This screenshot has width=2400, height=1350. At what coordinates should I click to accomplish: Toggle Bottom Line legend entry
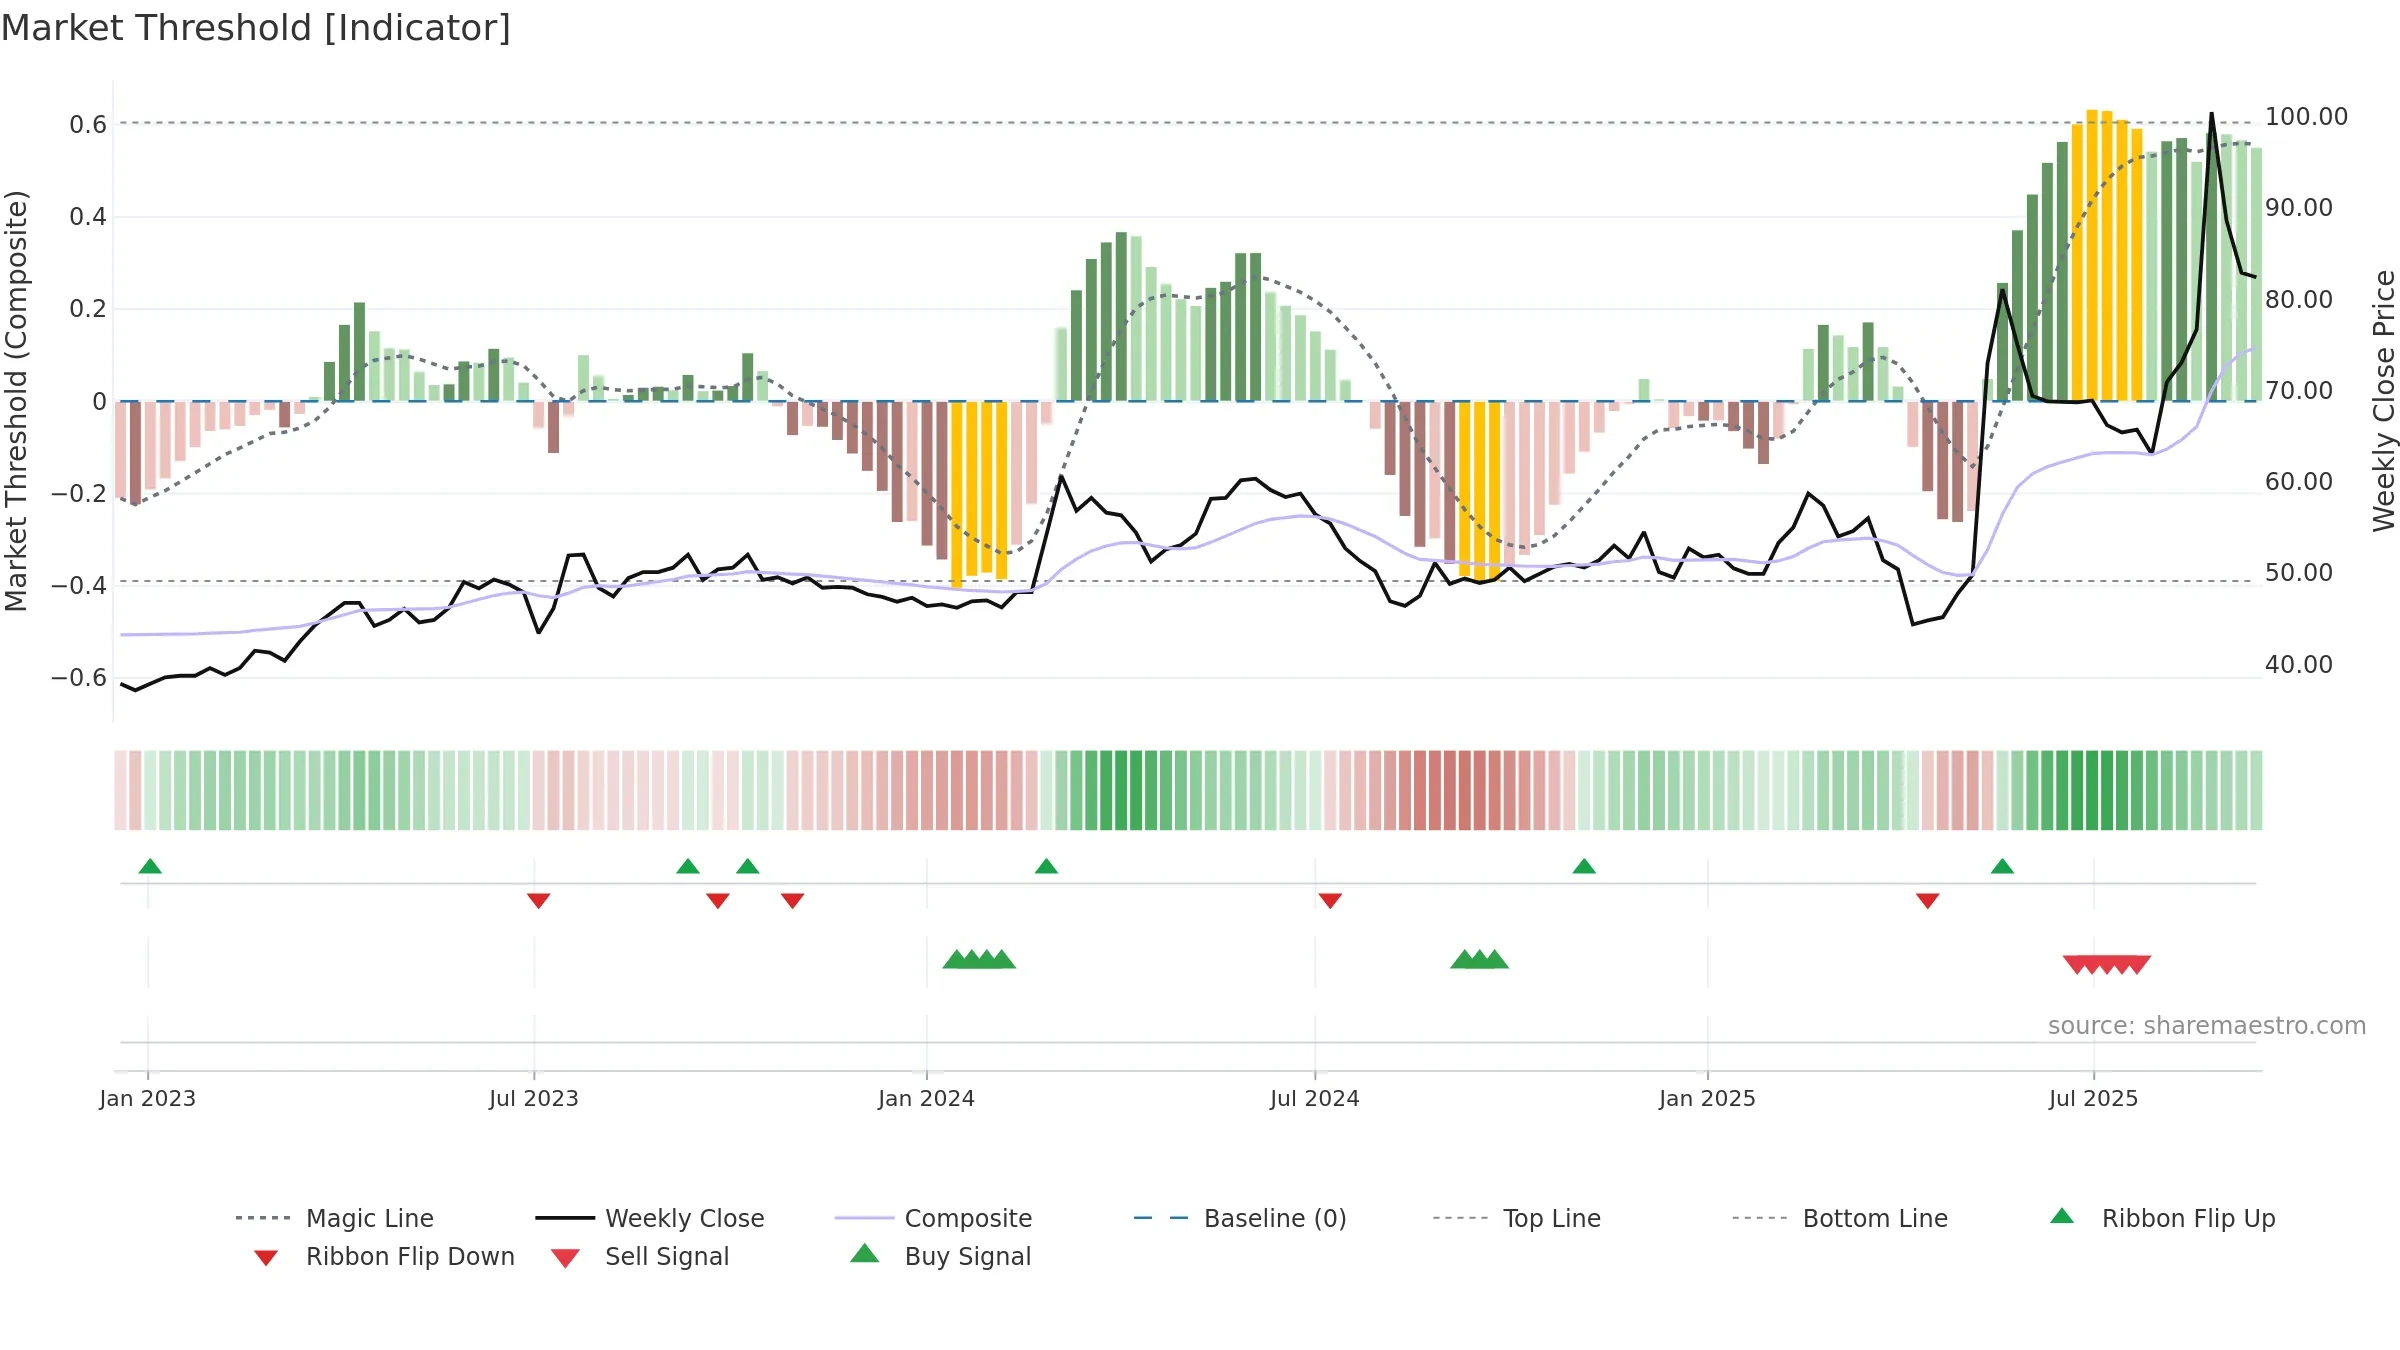[x=1840, y=1218]
